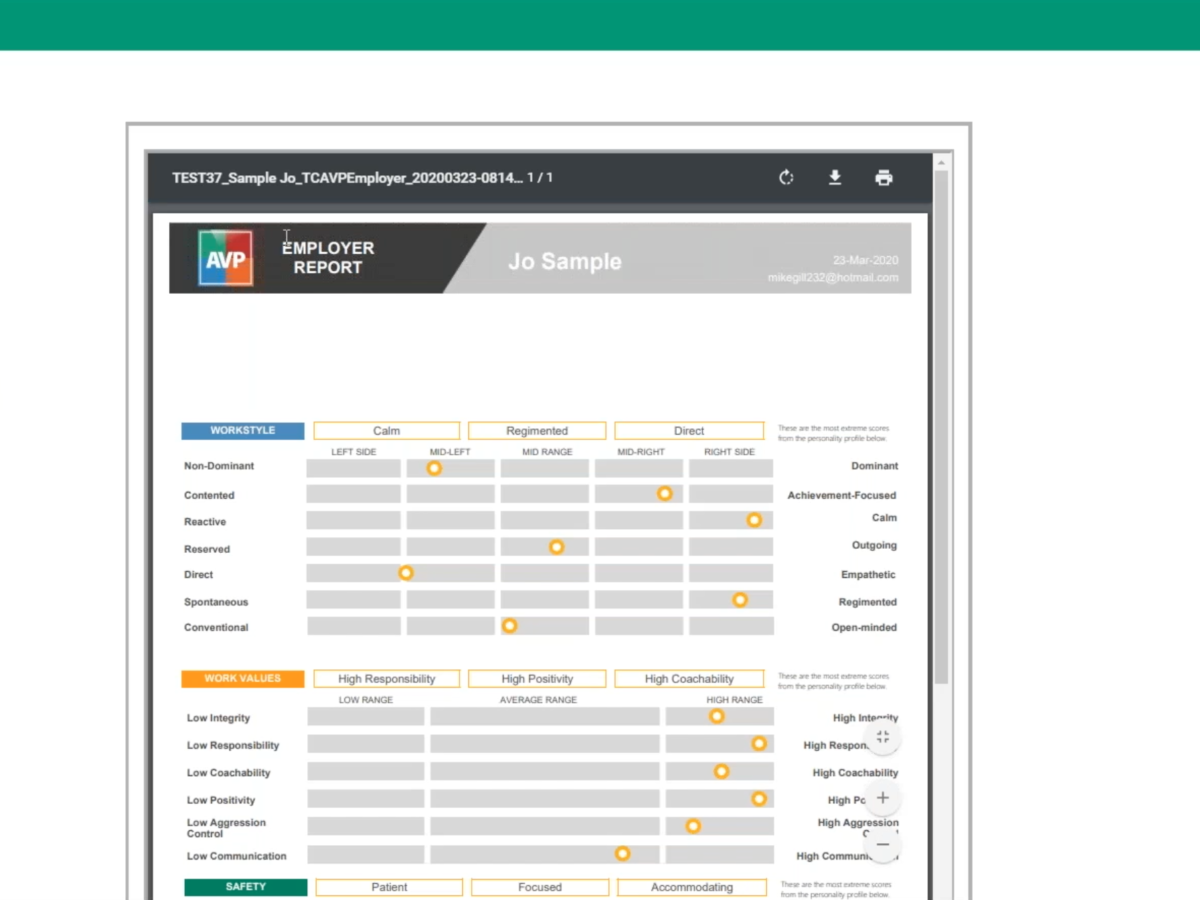
Task: Click the High Coachability trait box
Action: pos(689,679)
